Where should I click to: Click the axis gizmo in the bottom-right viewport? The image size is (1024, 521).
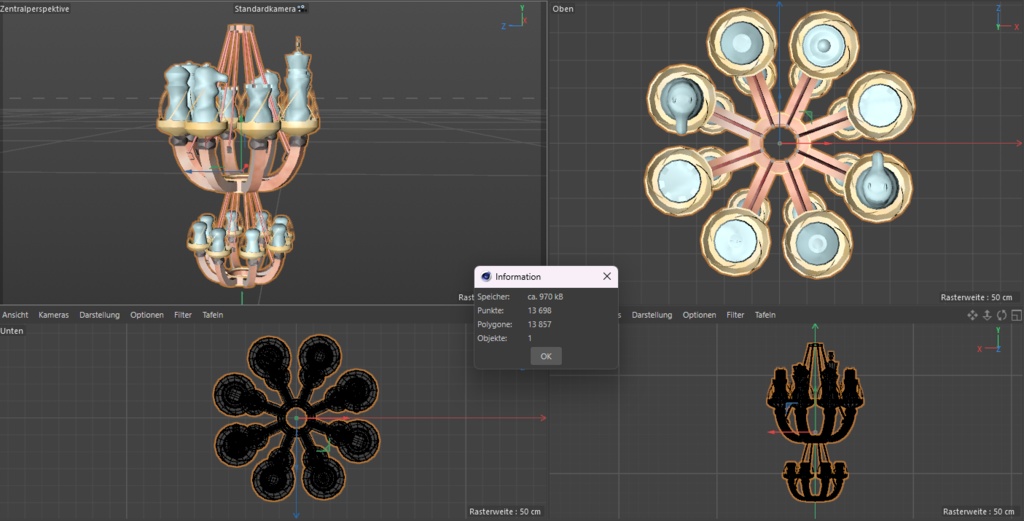991,340
